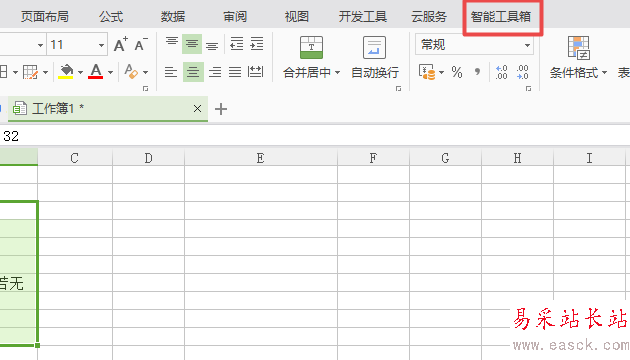Screen dimensions: 630x360
Task: Decrease font size with A- icon
Action: pos(141,44)
